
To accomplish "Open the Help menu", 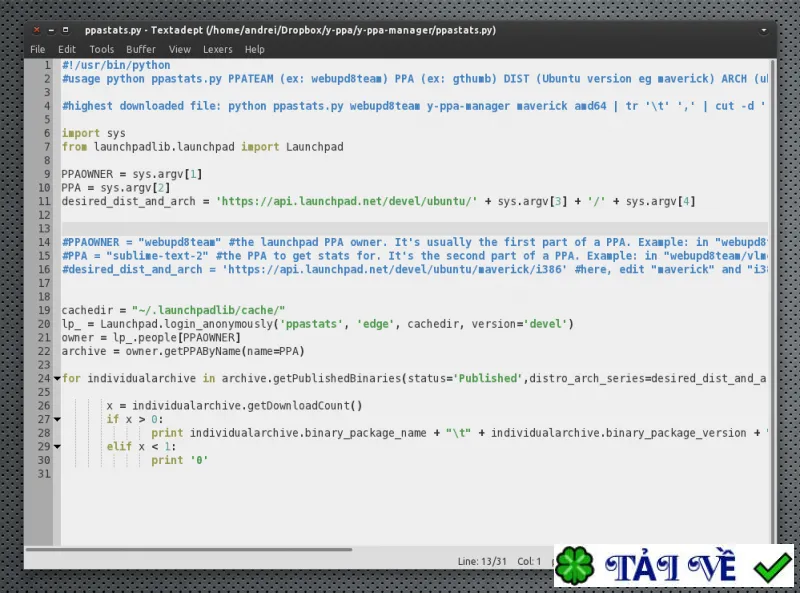I will [x=255, y=50].
